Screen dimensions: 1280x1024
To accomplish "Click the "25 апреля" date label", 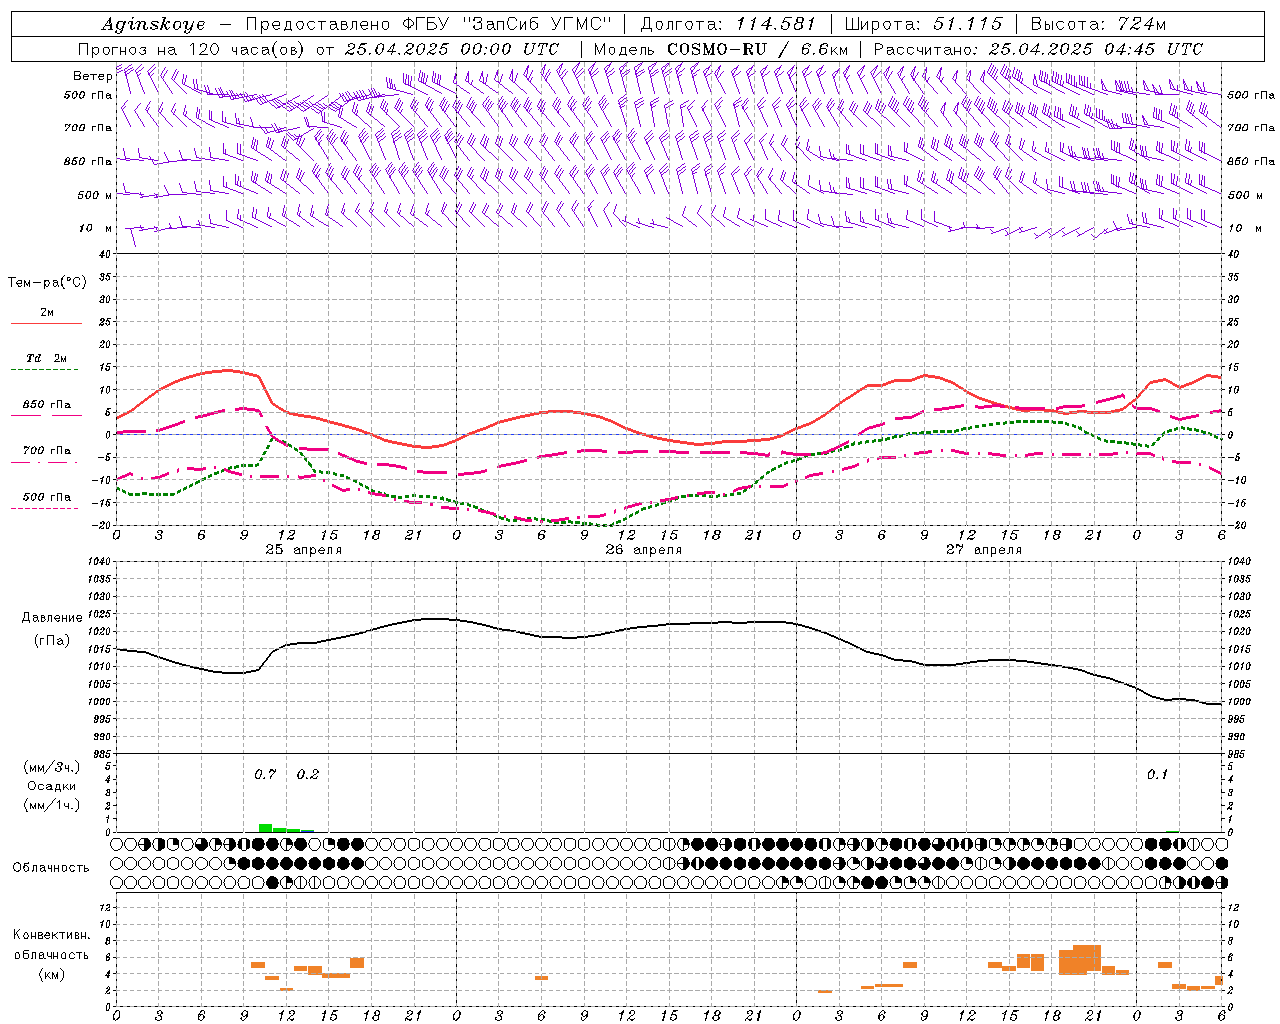I will [x=304, y=550].
